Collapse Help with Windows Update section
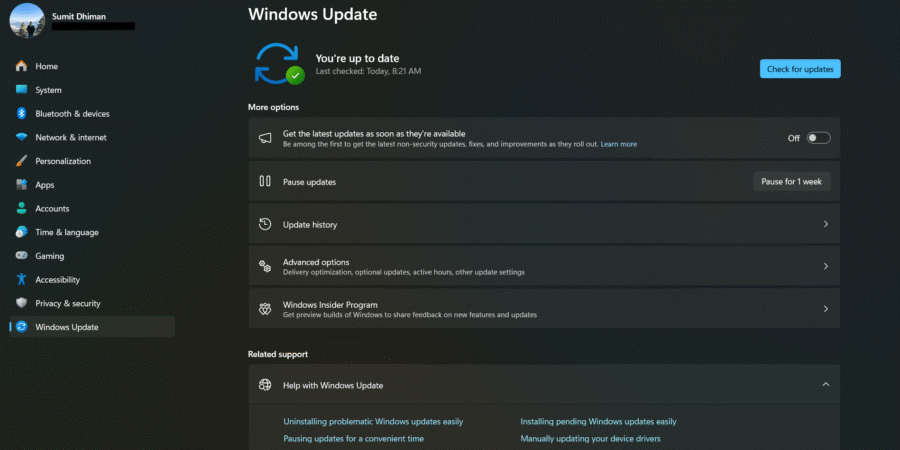 [826, 385]
